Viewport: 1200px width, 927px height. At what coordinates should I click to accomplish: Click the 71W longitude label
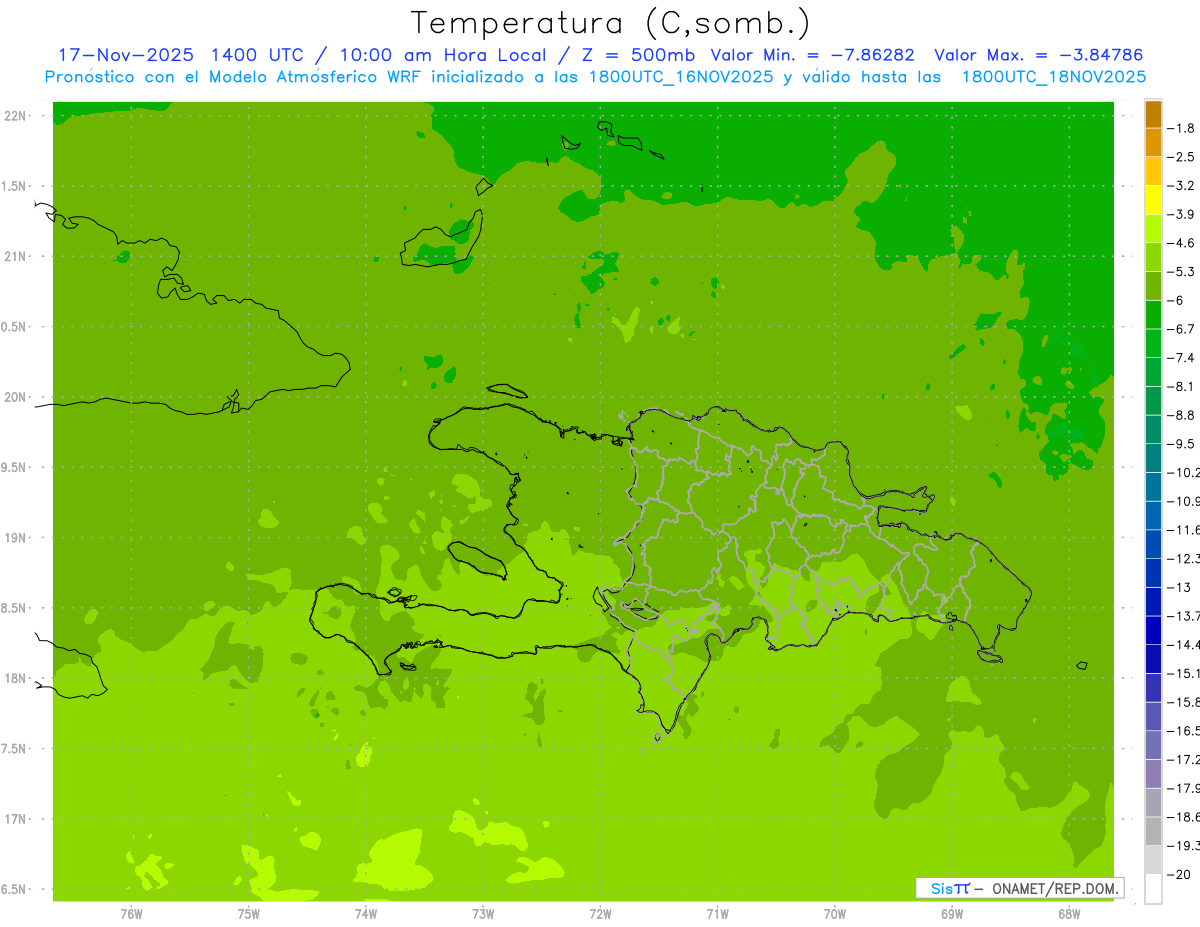tap(717, 914)
